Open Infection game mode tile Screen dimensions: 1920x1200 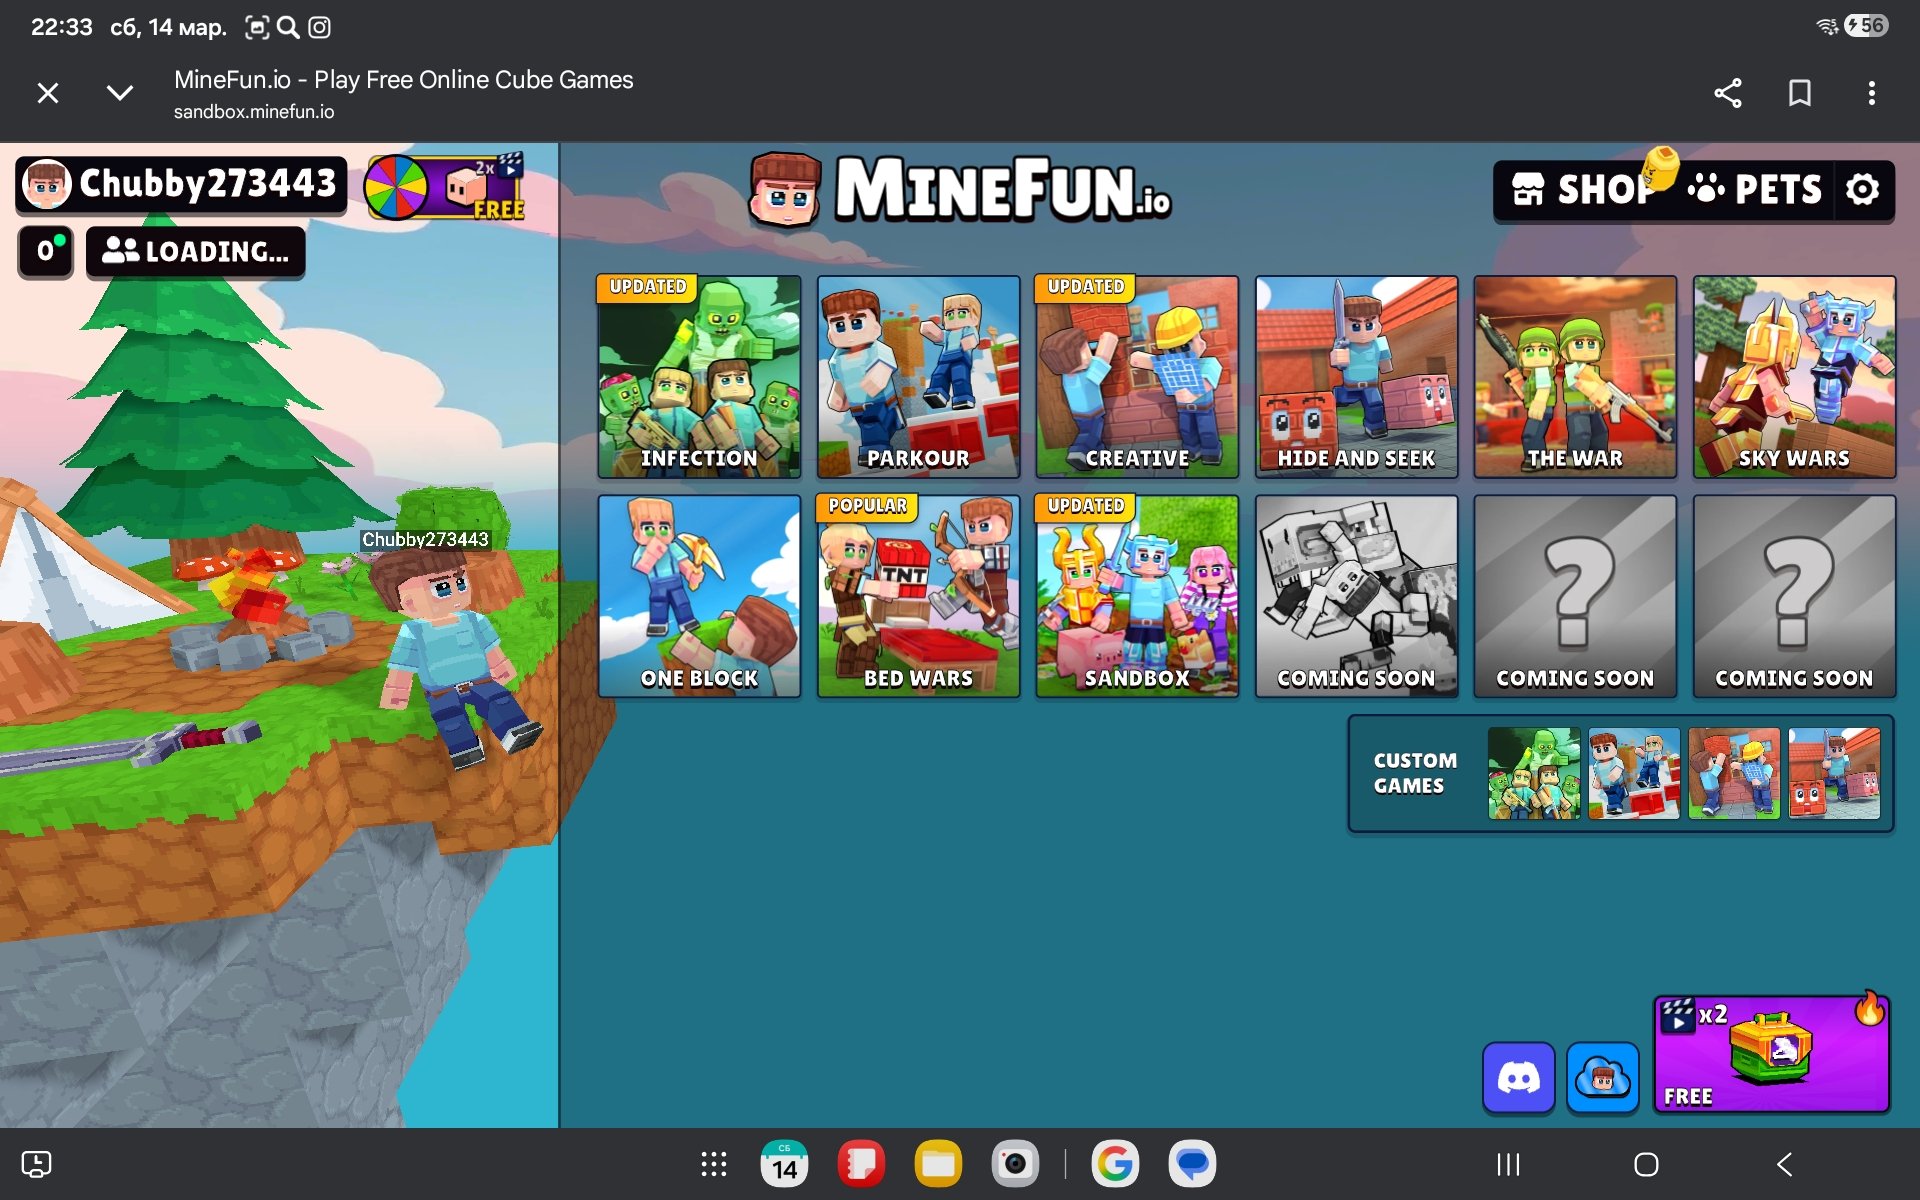[x=699, y=377]
